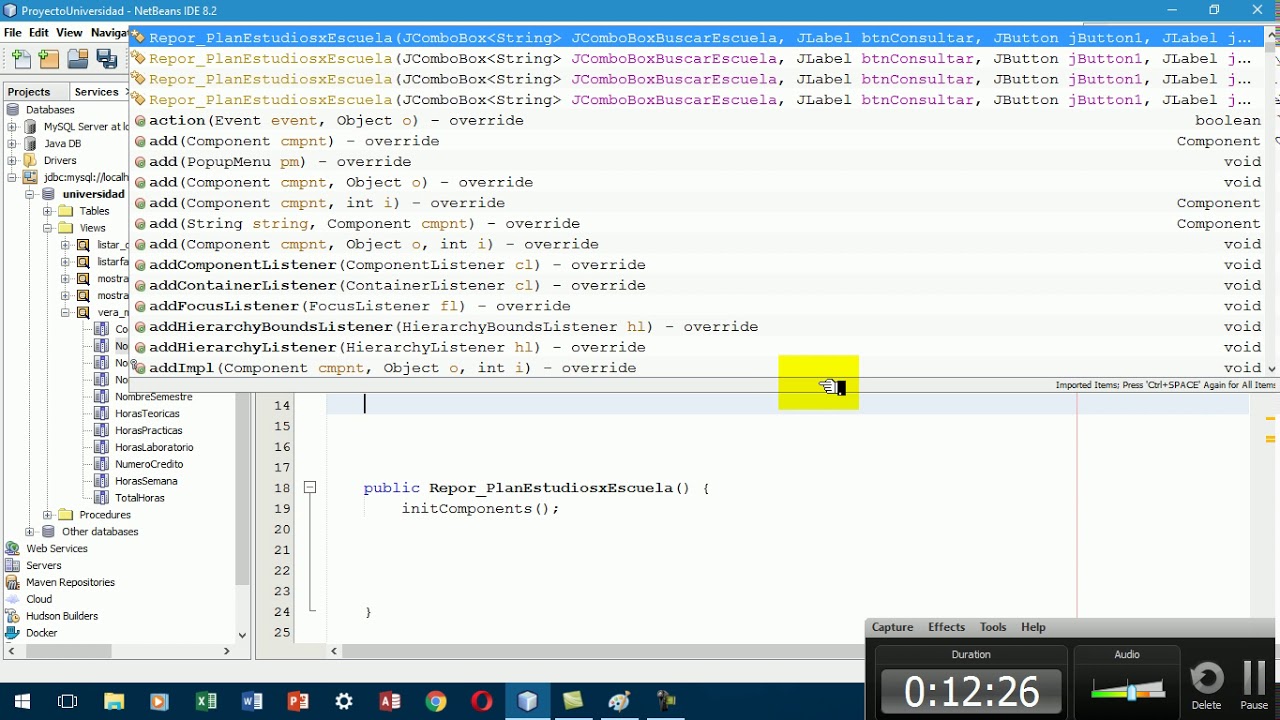Collapse the constructor code fold at line 18
This screenshot has width=1280, height=720.
point(310,488)
